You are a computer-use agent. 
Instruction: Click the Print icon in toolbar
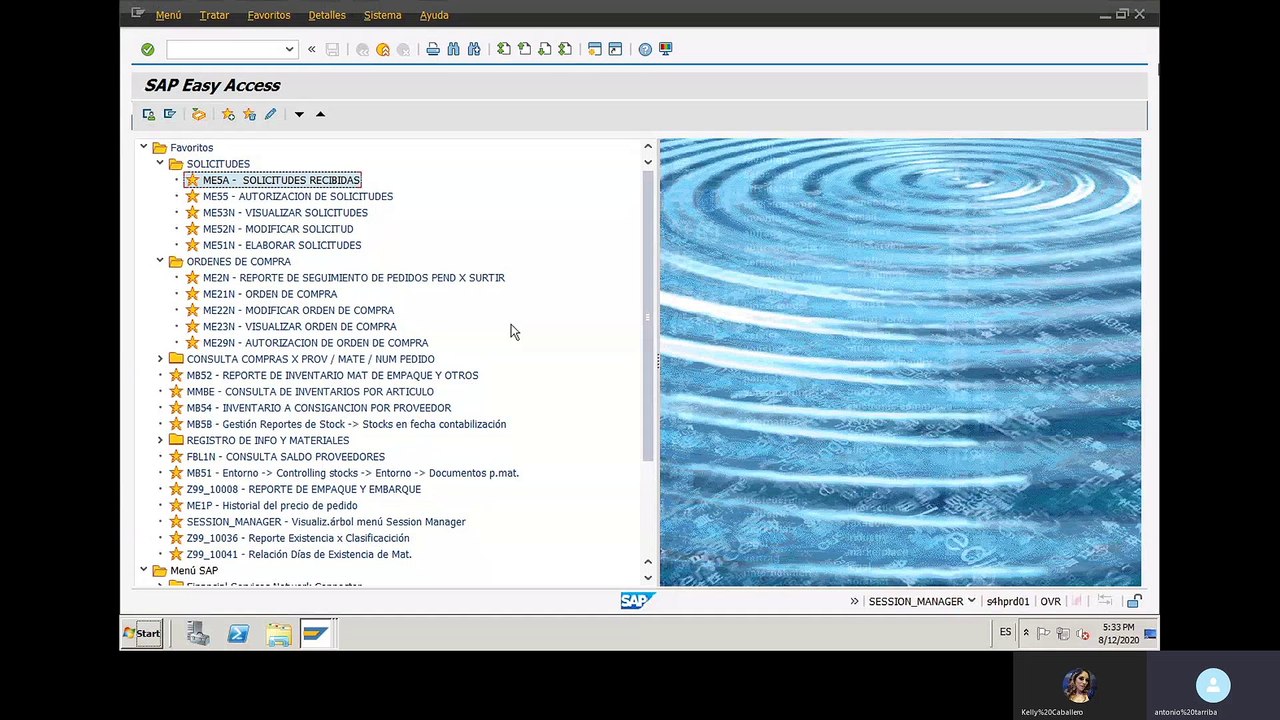pyautogui.click(x=433, y=49)
